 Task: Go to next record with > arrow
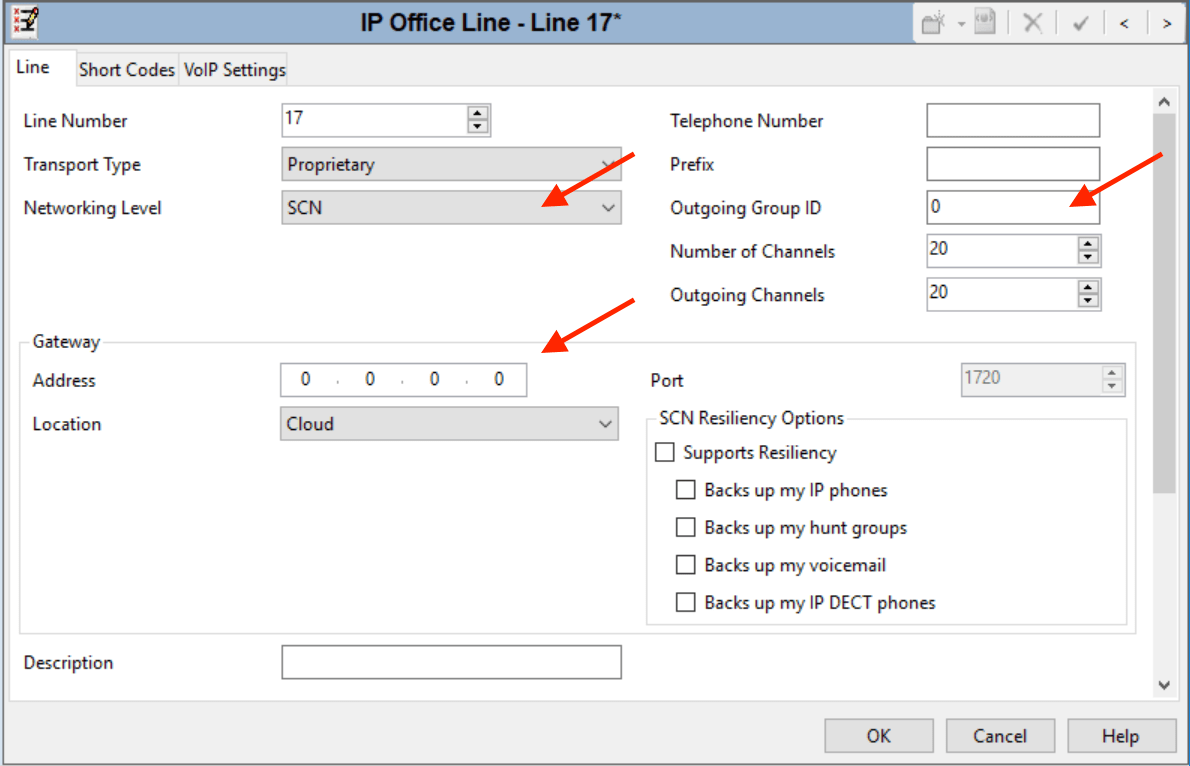click(x=1166, y=24)
